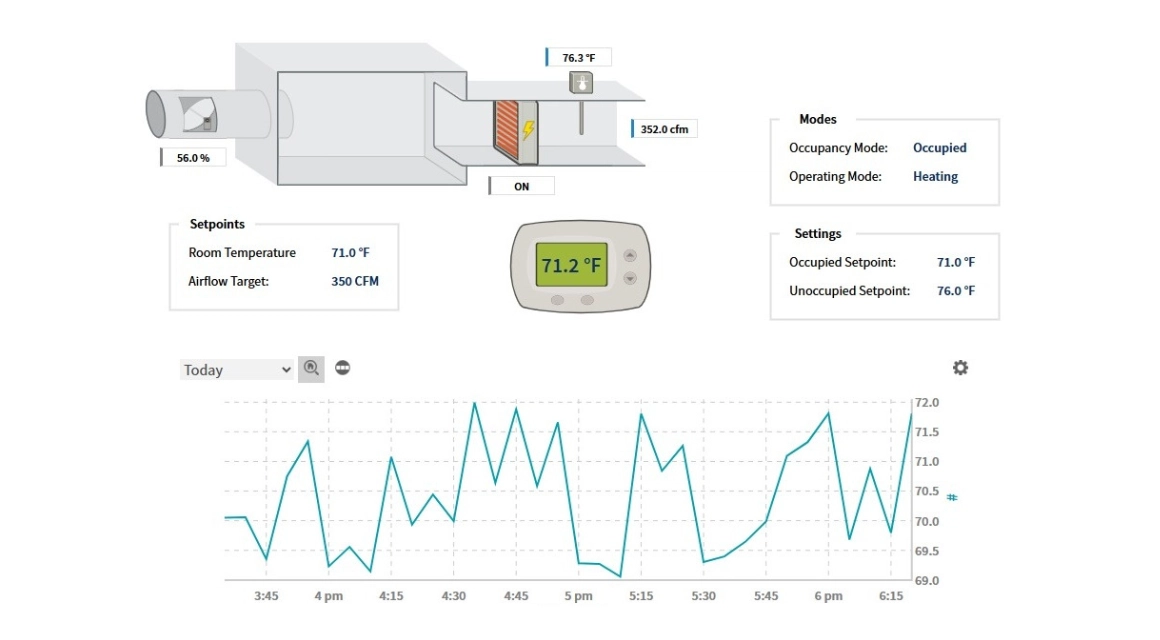
Task: Click the right oval button on thermostat
Action: click(x=587, y=300)
